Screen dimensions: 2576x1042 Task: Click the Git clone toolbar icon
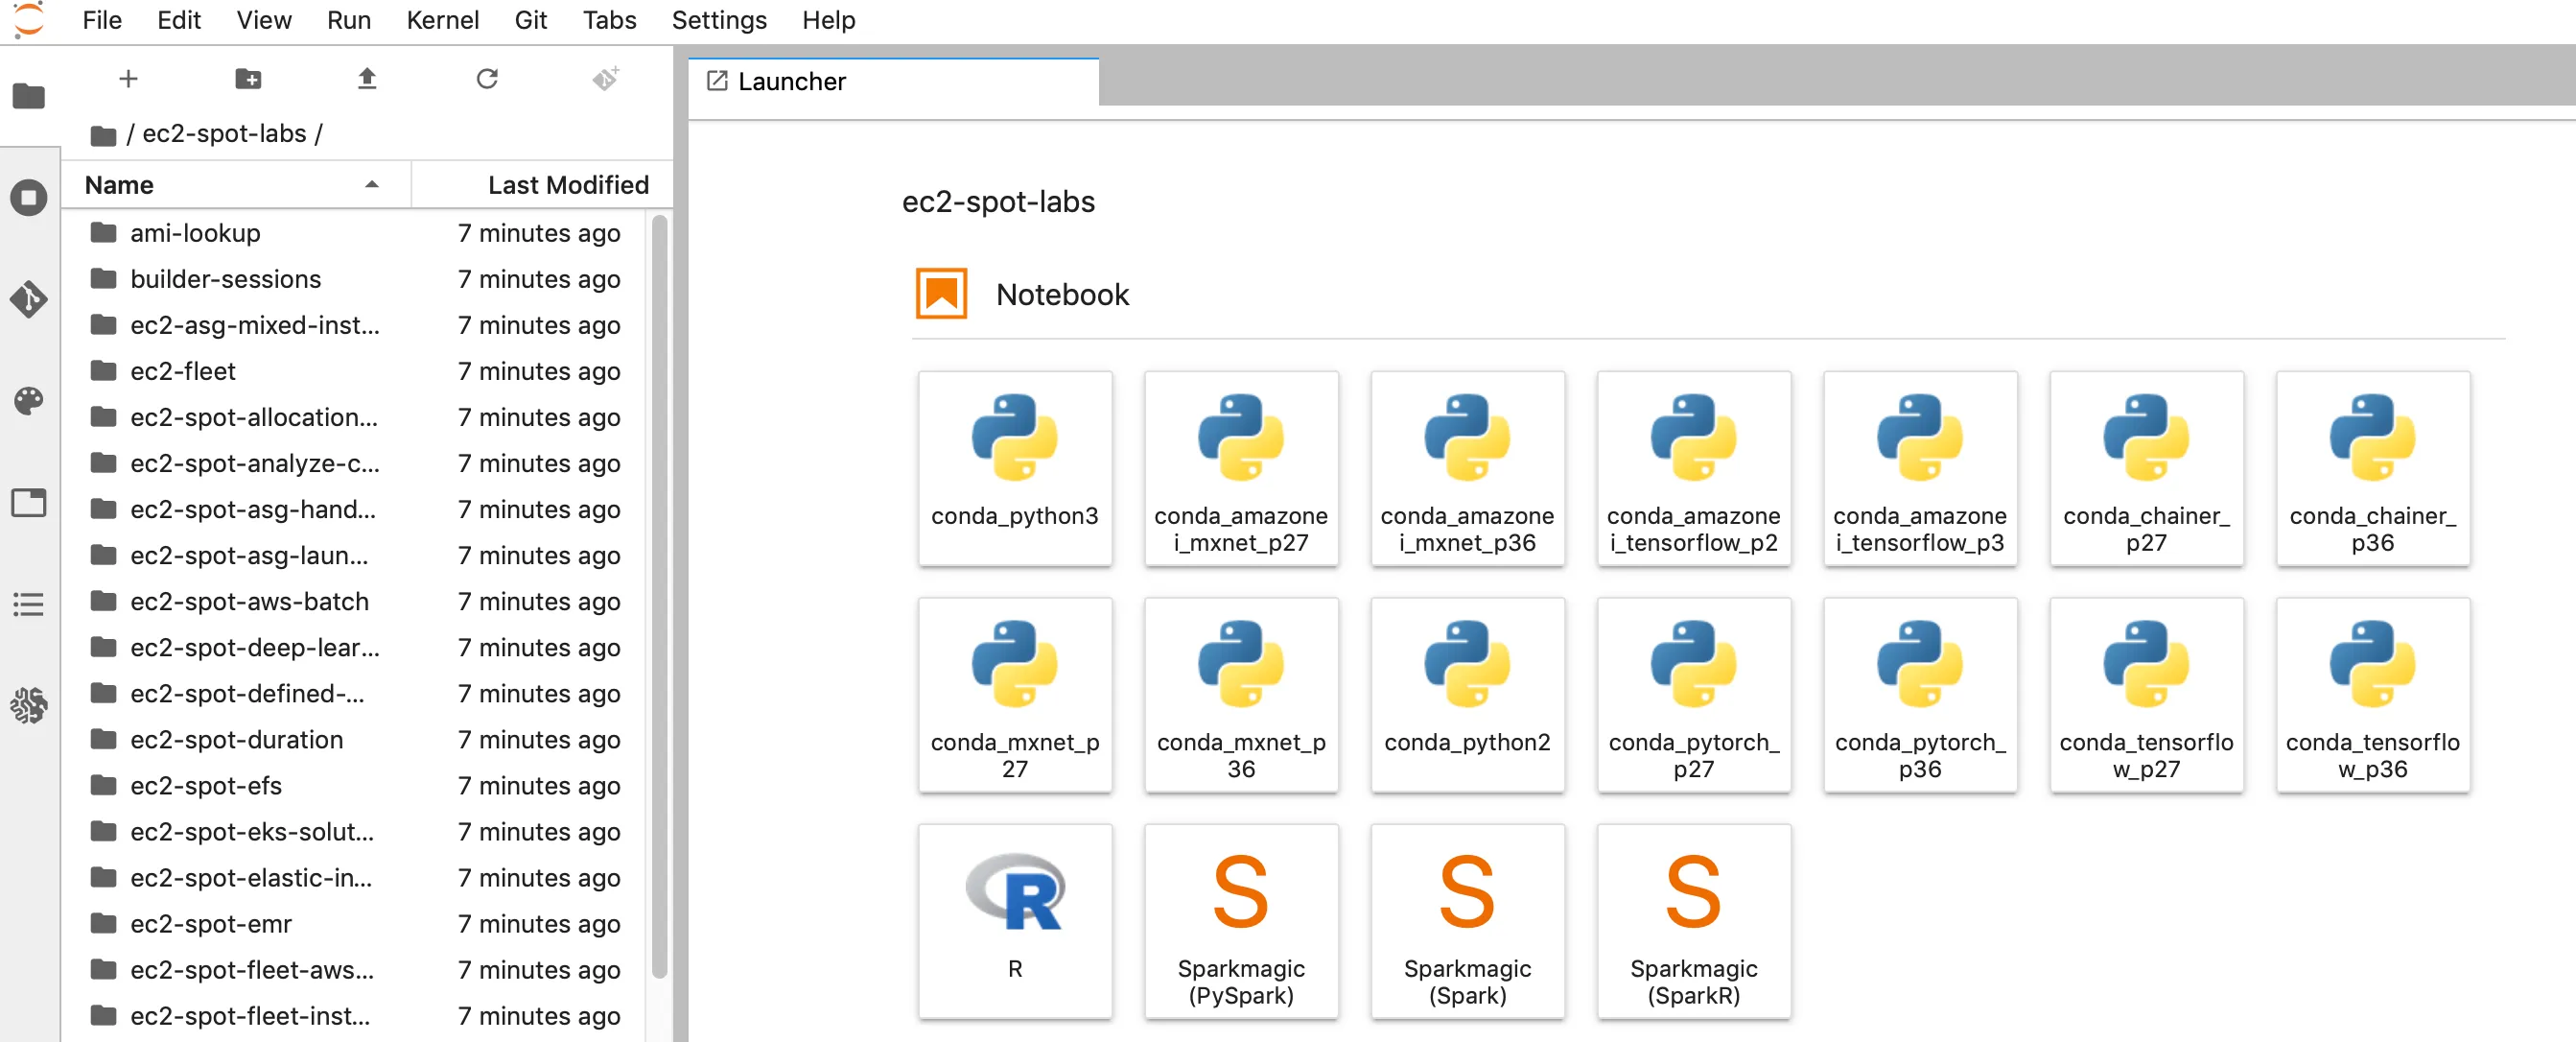605,78
